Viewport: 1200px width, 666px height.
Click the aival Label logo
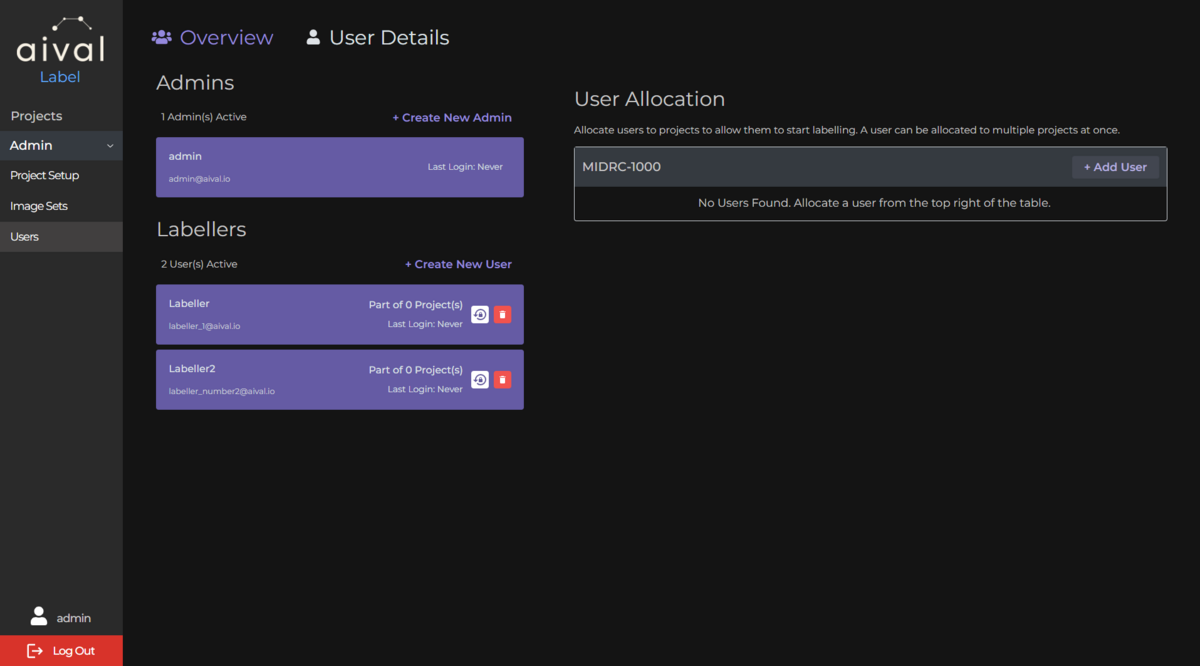pyautogui.click(x=60, y=50)
